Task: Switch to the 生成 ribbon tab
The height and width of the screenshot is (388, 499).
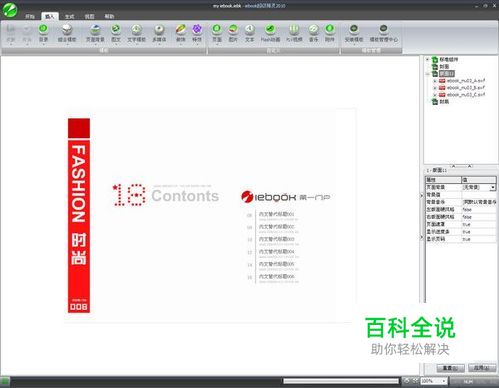Action: 69,16
